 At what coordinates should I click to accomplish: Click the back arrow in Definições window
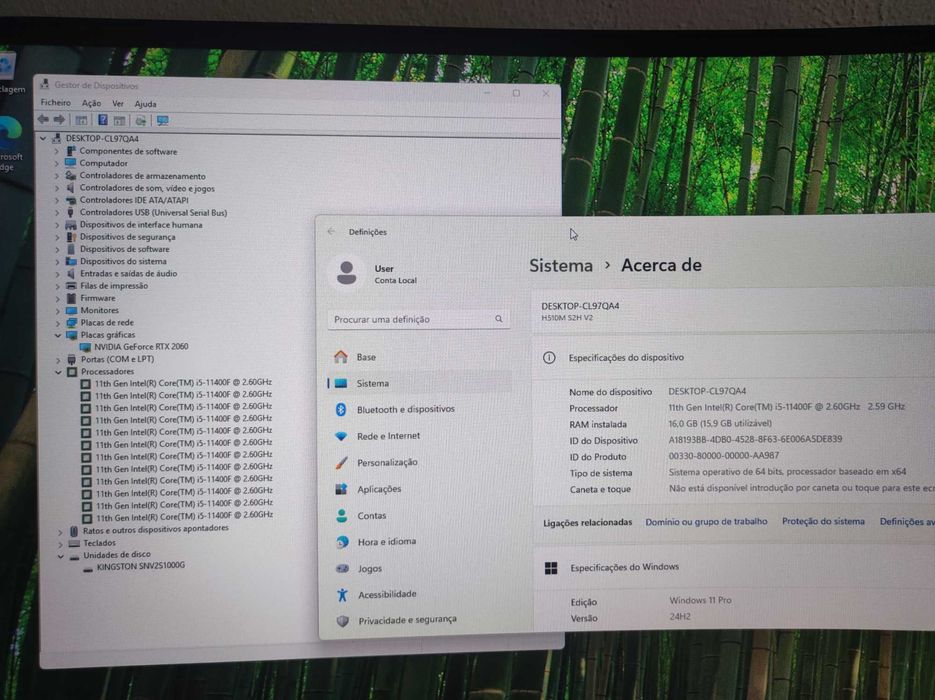click(332, 231)
